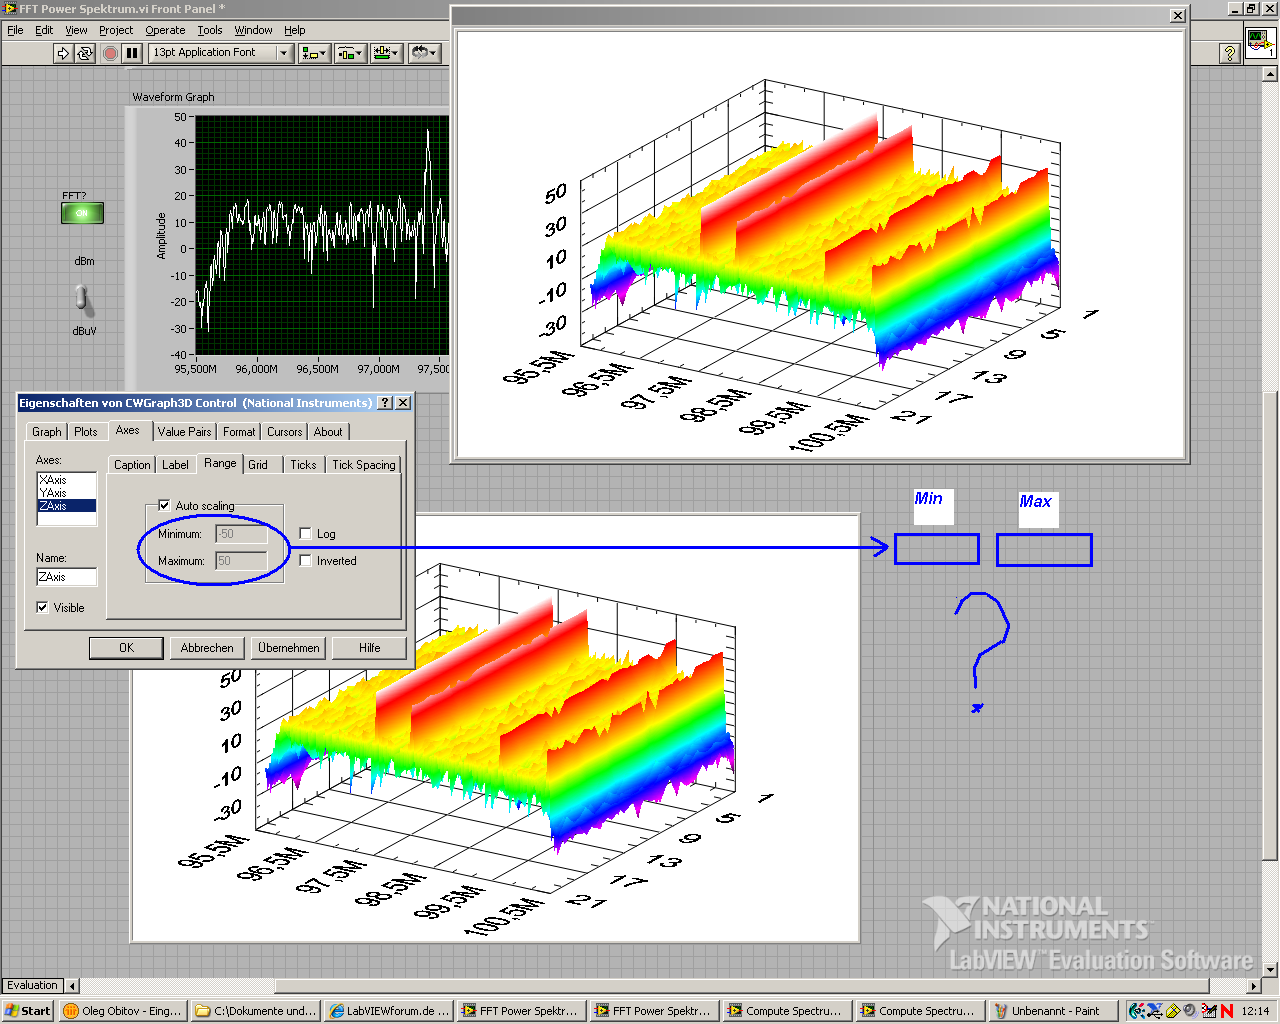Viewport: 1280px width, 1024px height.
Task: Select ZAxis in the Axes list
Action: pos(67,506)
